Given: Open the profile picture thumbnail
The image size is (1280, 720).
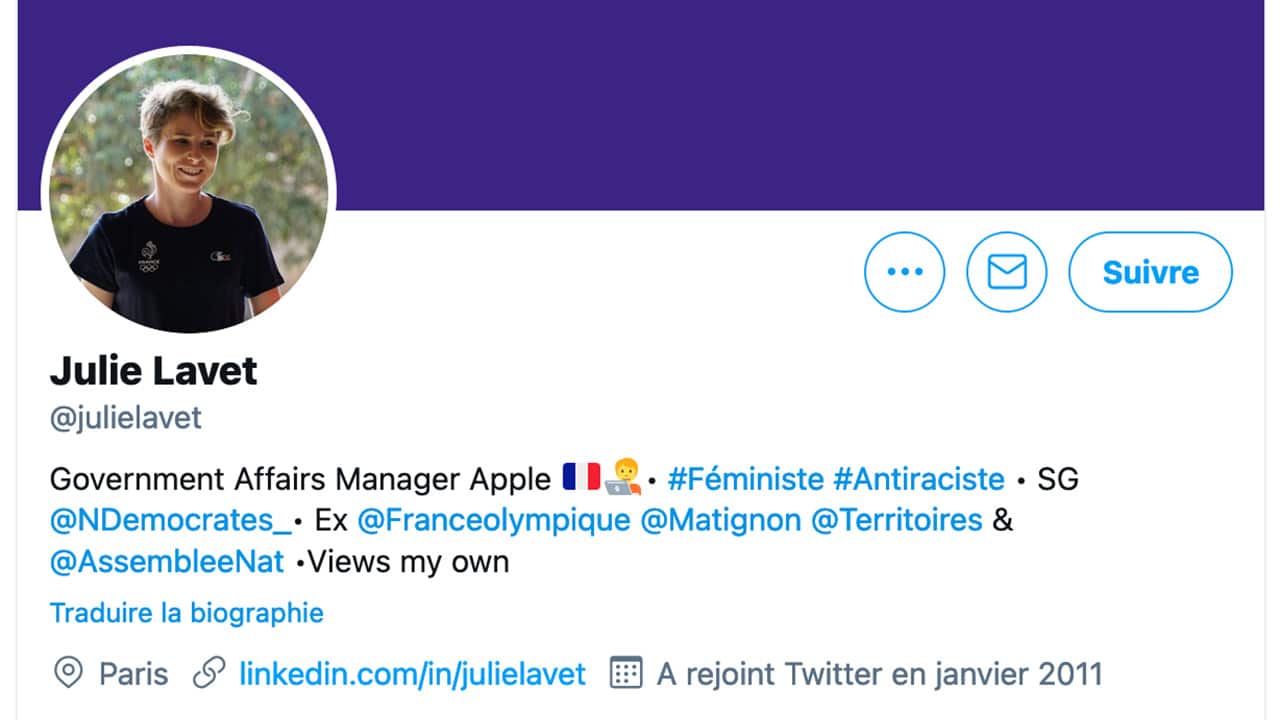Looking at the screenshot, I should (188, 192).
